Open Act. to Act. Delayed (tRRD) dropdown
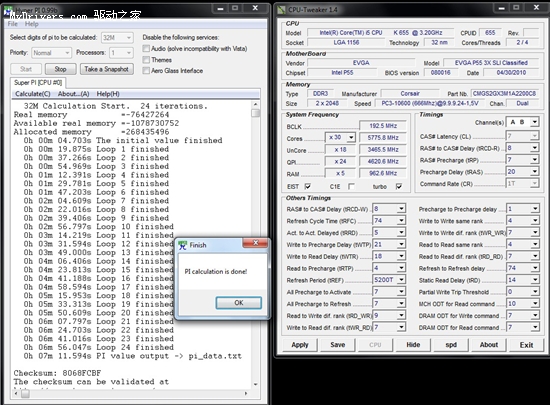The width and height of the screenshot is (550, 405). tap(401, 232)
